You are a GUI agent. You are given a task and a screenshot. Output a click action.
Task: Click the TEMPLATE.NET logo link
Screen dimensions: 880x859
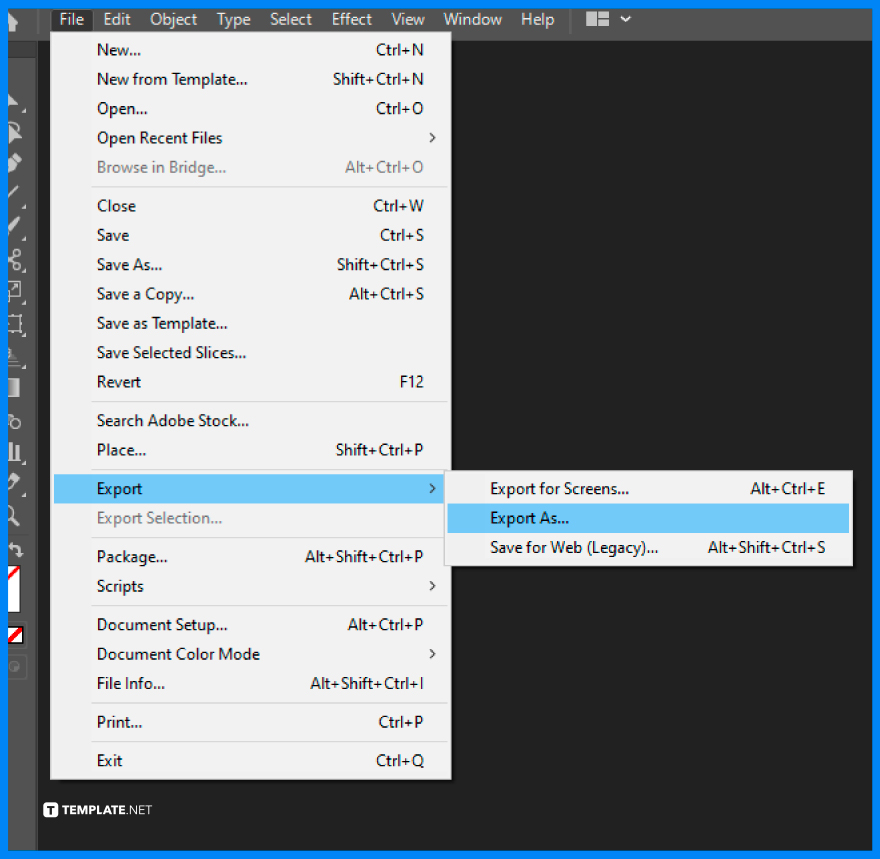pyautogui.click(x=97, y=810)
